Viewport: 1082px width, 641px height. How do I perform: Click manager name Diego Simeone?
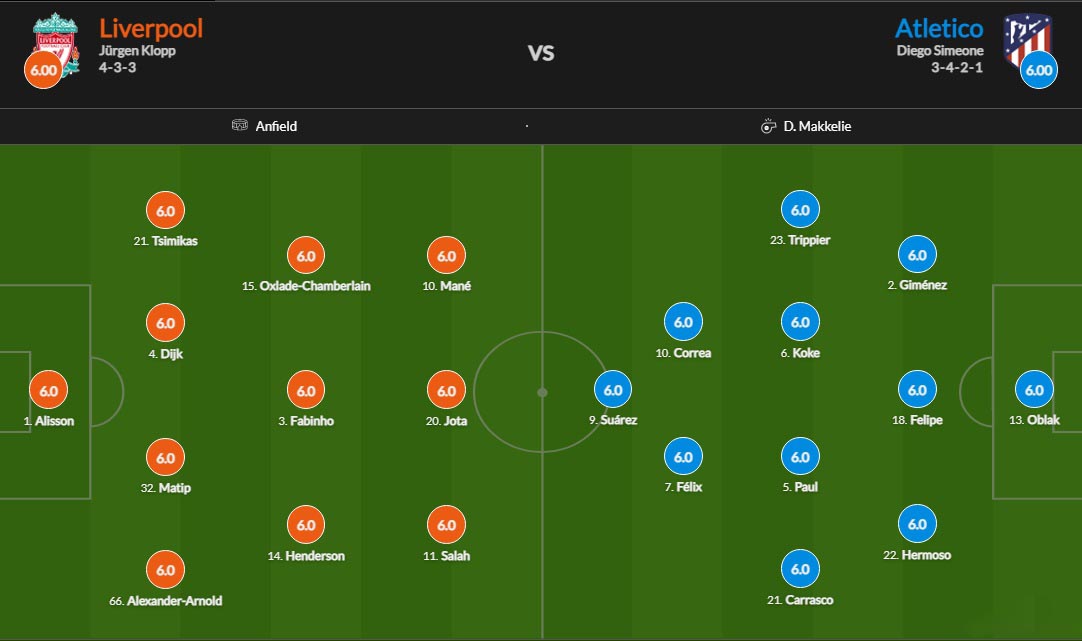(940, 51)
